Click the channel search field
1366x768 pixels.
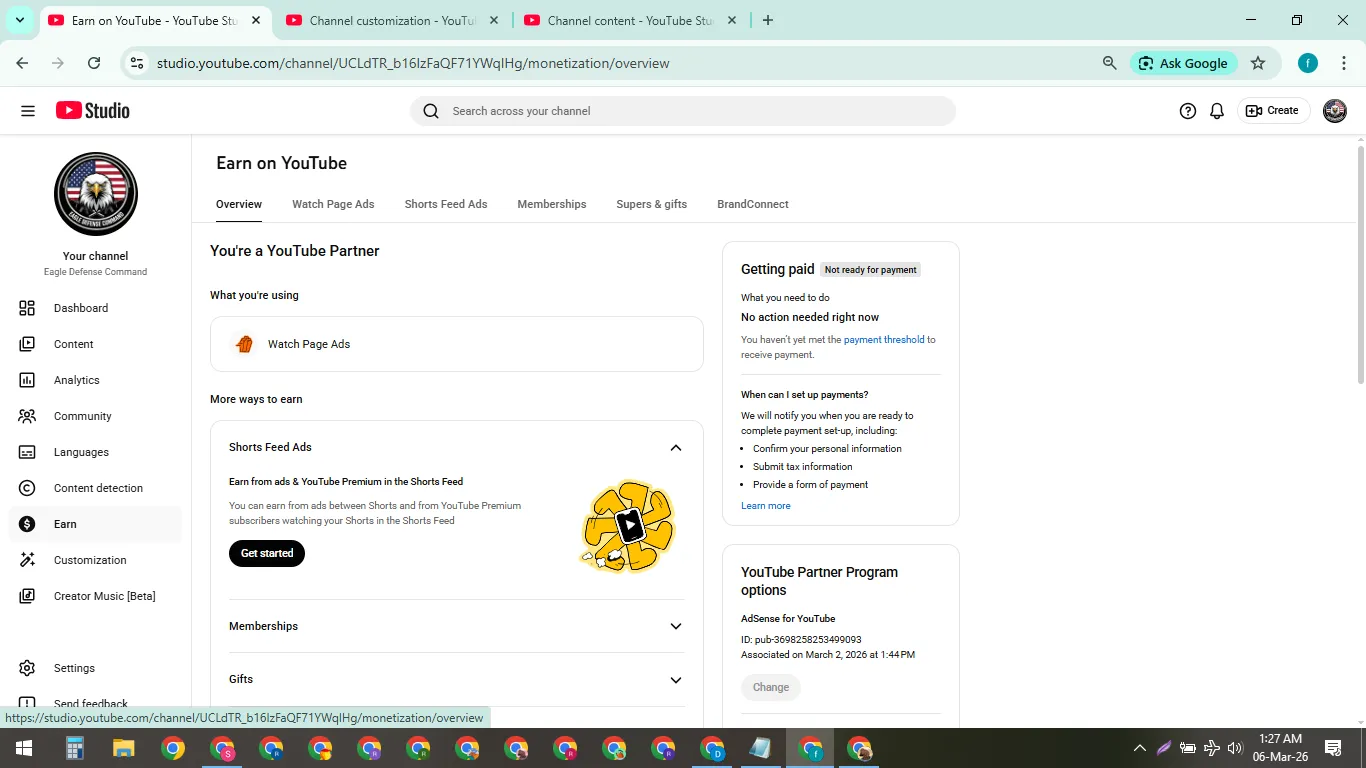click(x=683, y=111)
